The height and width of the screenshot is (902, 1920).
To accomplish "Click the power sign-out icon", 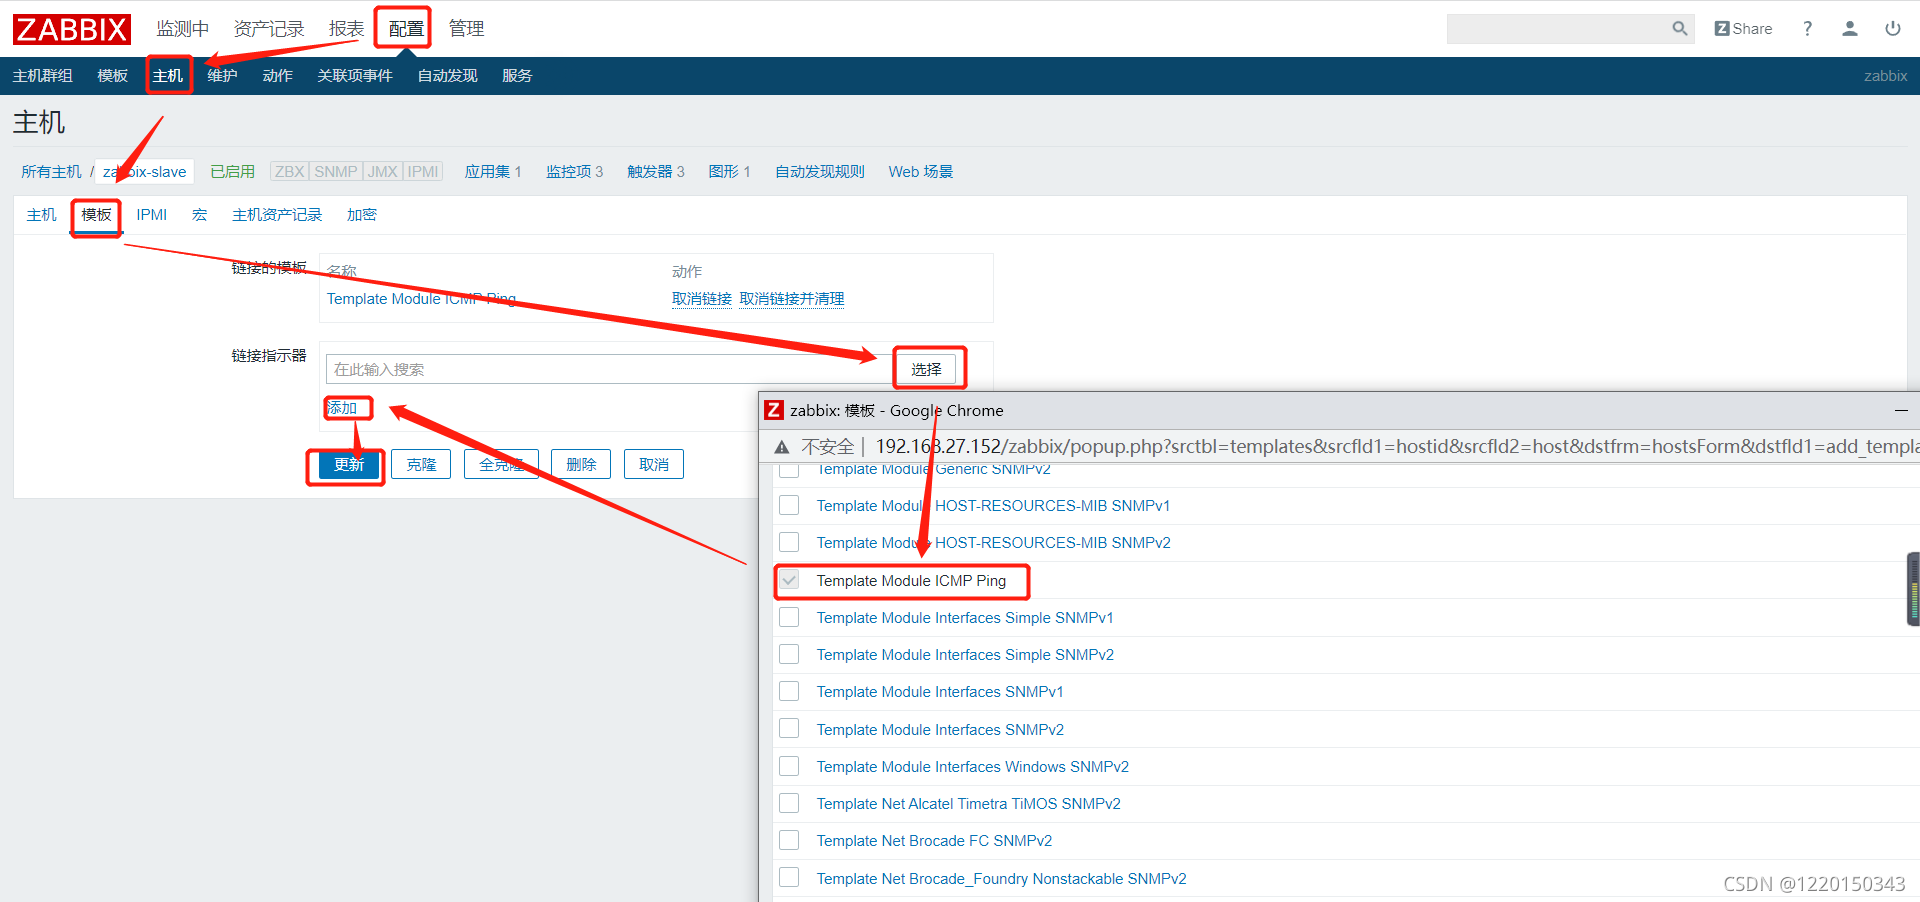I will point(1893,29).
